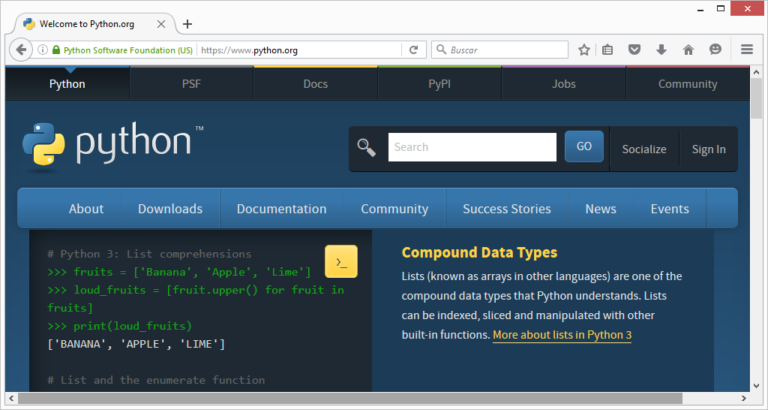Open the Firefox hamburger menu
The image size is (768, 410).
(746, 49)
